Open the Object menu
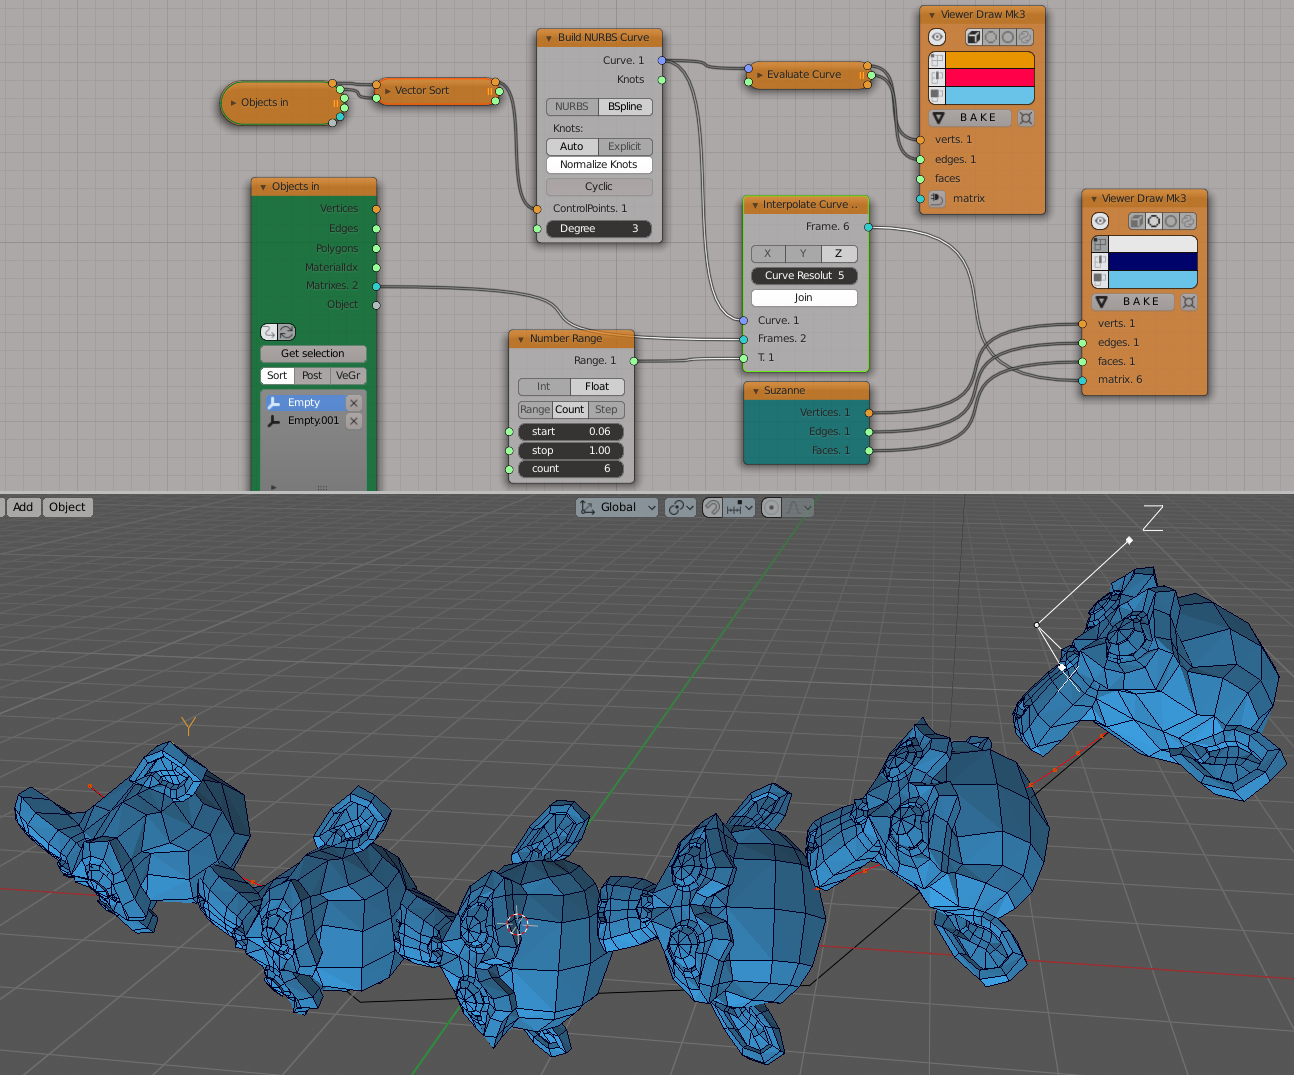This screenshot has width=1294, height=1075. point(67,507)
